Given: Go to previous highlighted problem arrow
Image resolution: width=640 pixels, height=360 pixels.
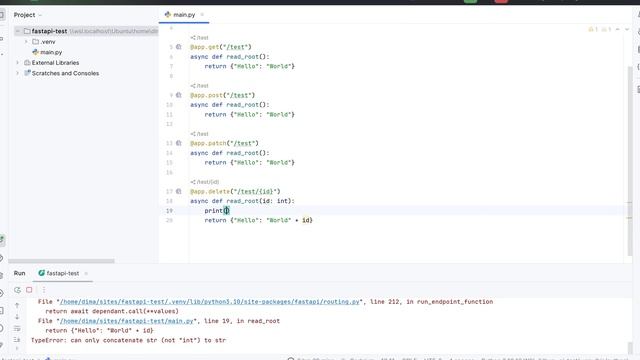Looking at the screenshot, I should point(618,29).
